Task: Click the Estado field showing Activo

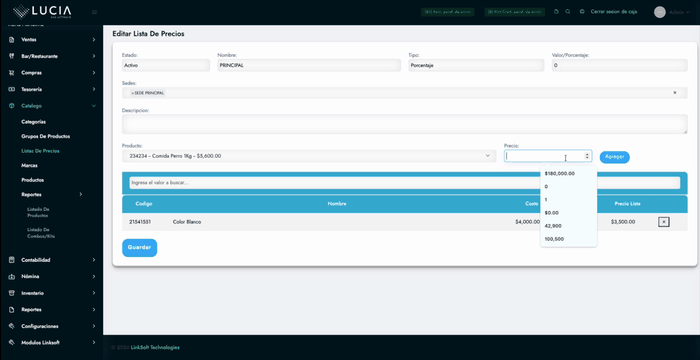Action: coord(166,65)
